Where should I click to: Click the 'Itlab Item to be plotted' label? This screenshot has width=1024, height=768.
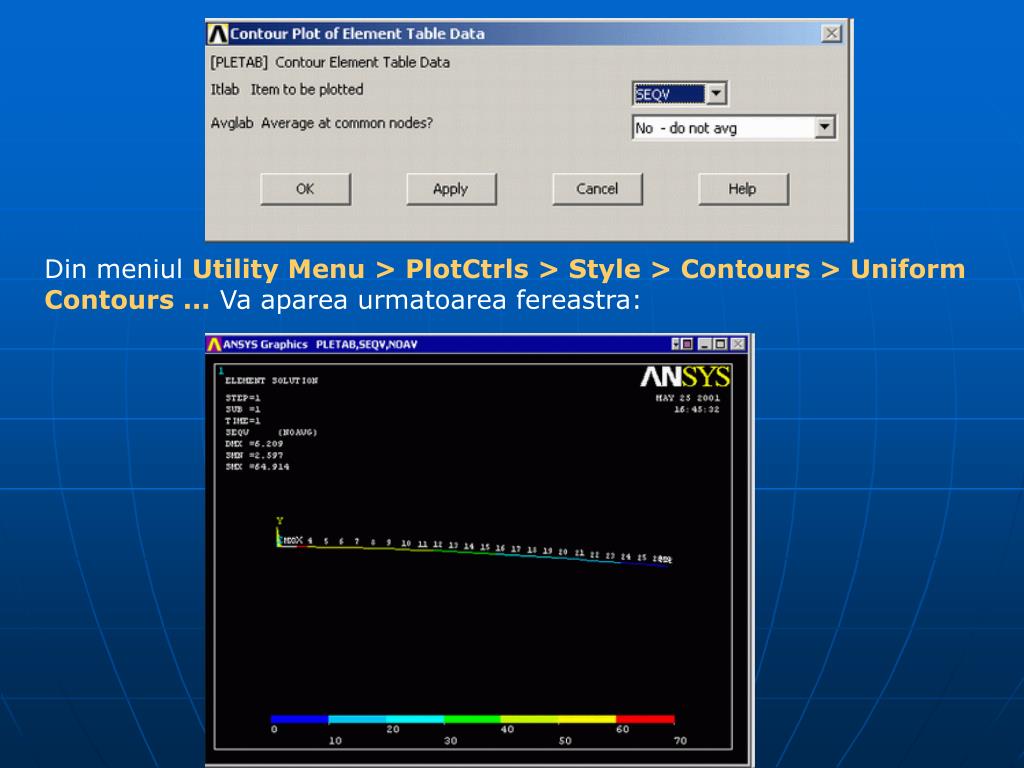(287, 89)
